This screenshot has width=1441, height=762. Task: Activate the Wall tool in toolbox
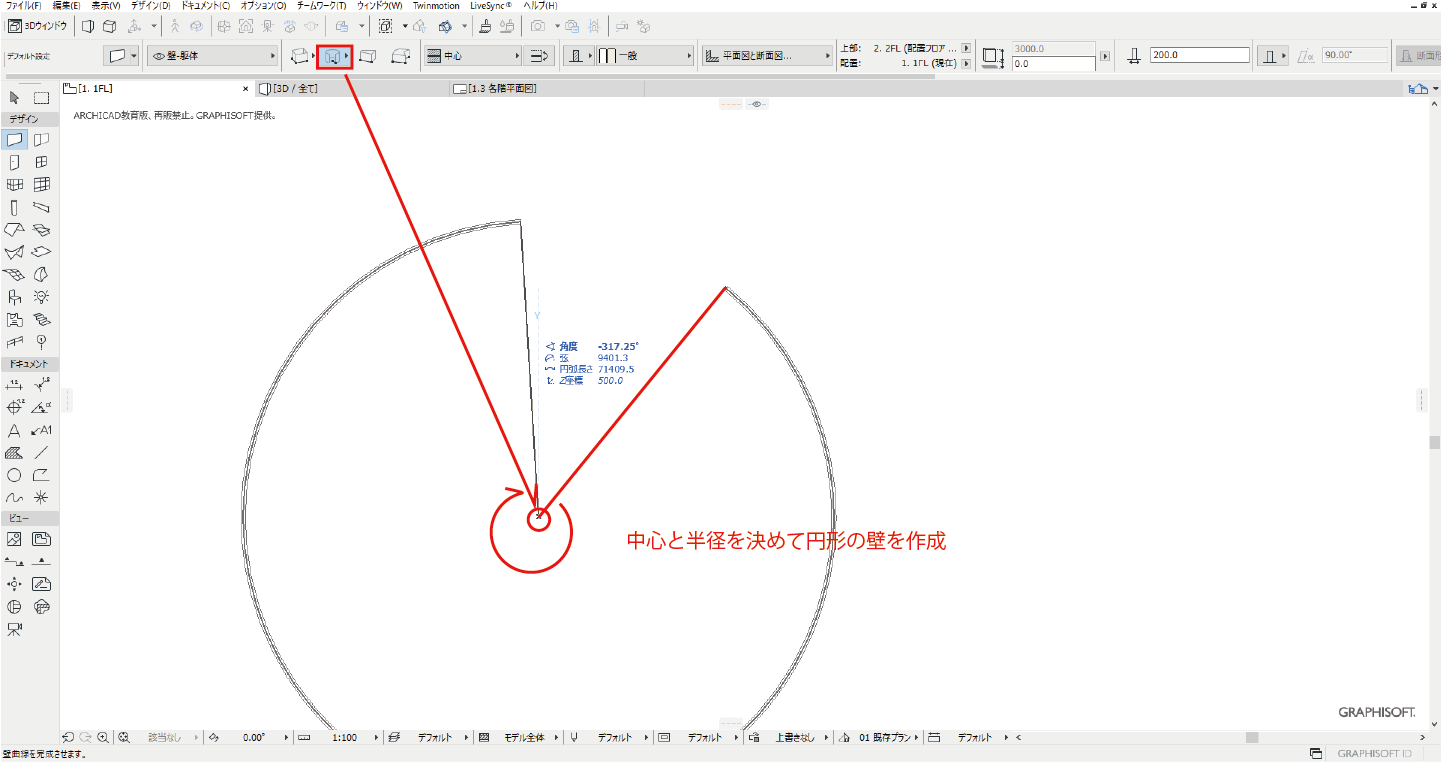[14, 140]
